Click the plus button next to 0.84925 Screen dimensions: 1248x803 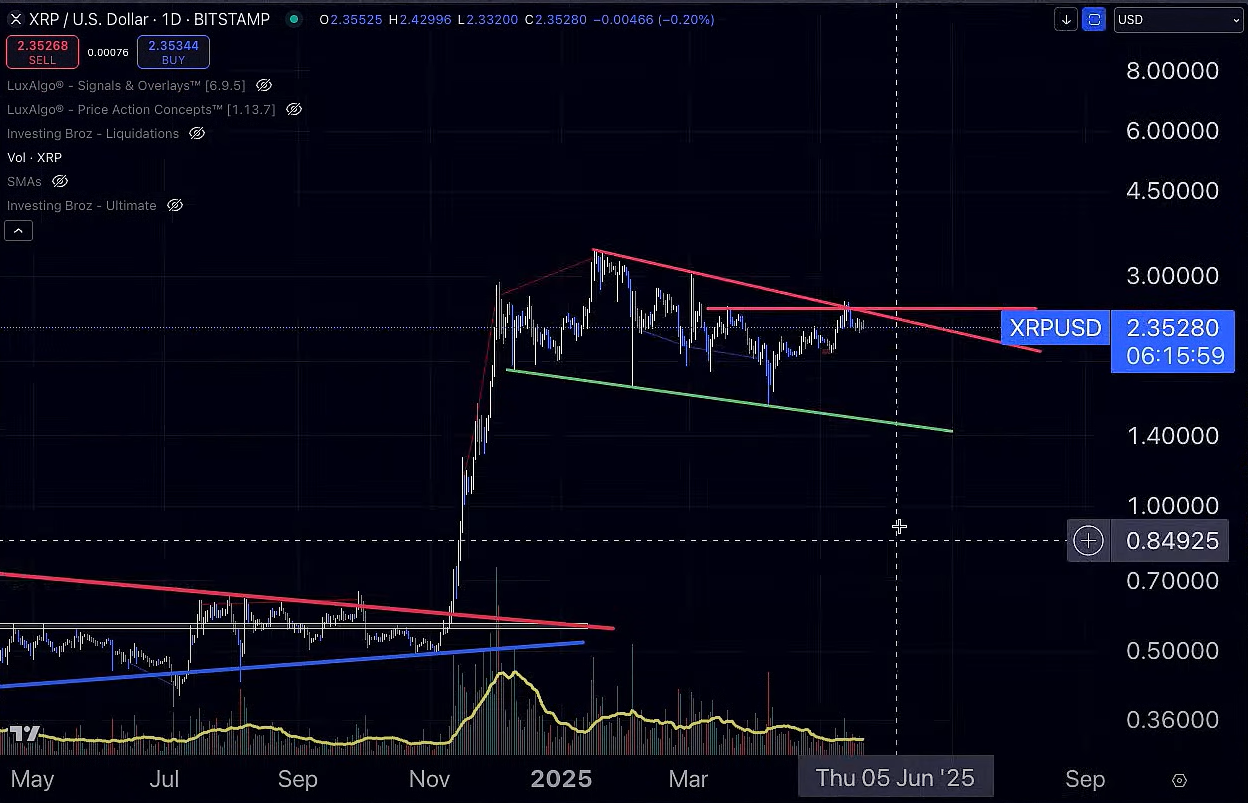(1088, 541)
